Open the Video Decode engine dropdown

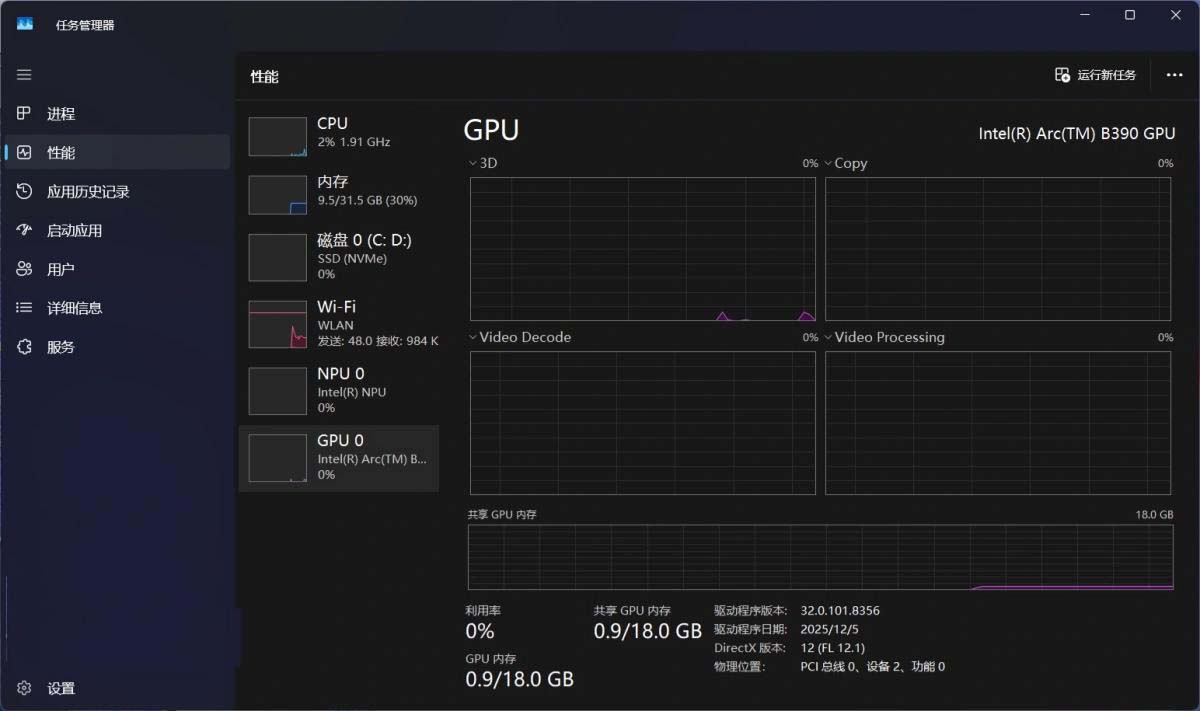520,337
